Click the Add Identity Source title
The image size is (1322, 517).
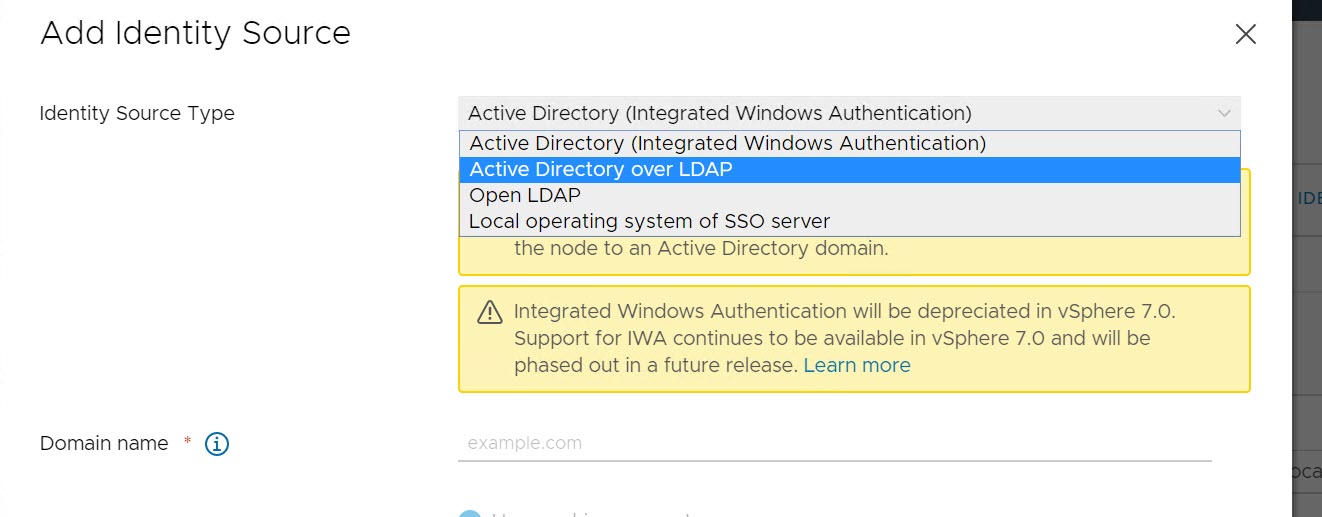[x=195, y=33]
